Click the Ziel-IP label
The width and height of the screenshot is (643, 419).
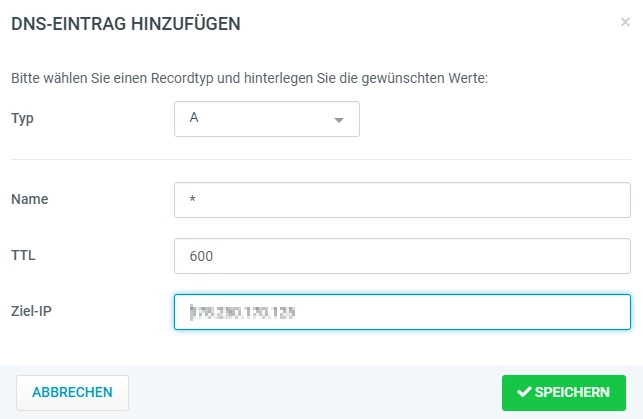coord(31,311)
